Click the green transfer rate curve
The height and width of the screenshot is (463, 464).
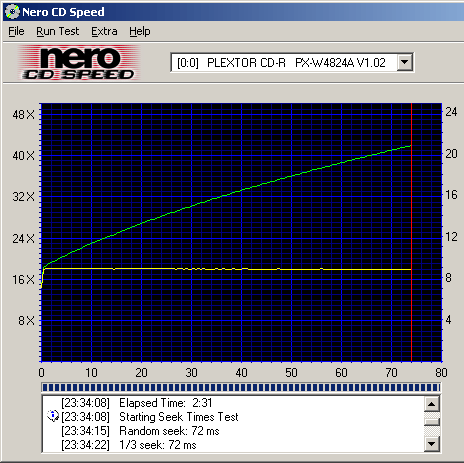point(227,194)
